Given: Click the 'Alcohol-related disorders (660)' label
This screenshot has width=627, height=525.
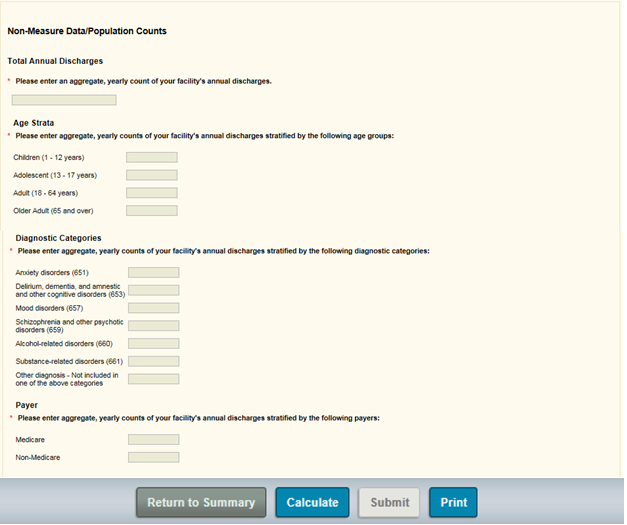Looking at the screenshot, I should point(64,344).
